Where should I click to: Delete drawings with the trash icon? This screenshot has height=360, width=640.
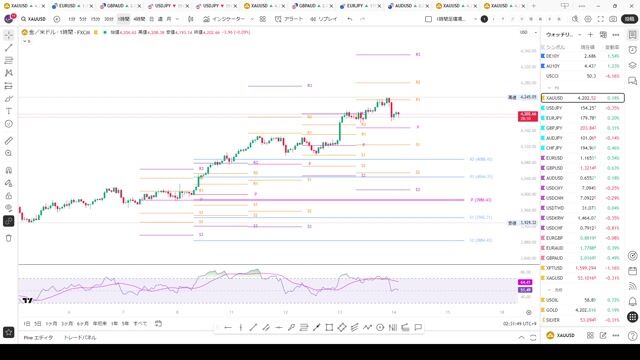pyautogui.click(x=9, y=238)
